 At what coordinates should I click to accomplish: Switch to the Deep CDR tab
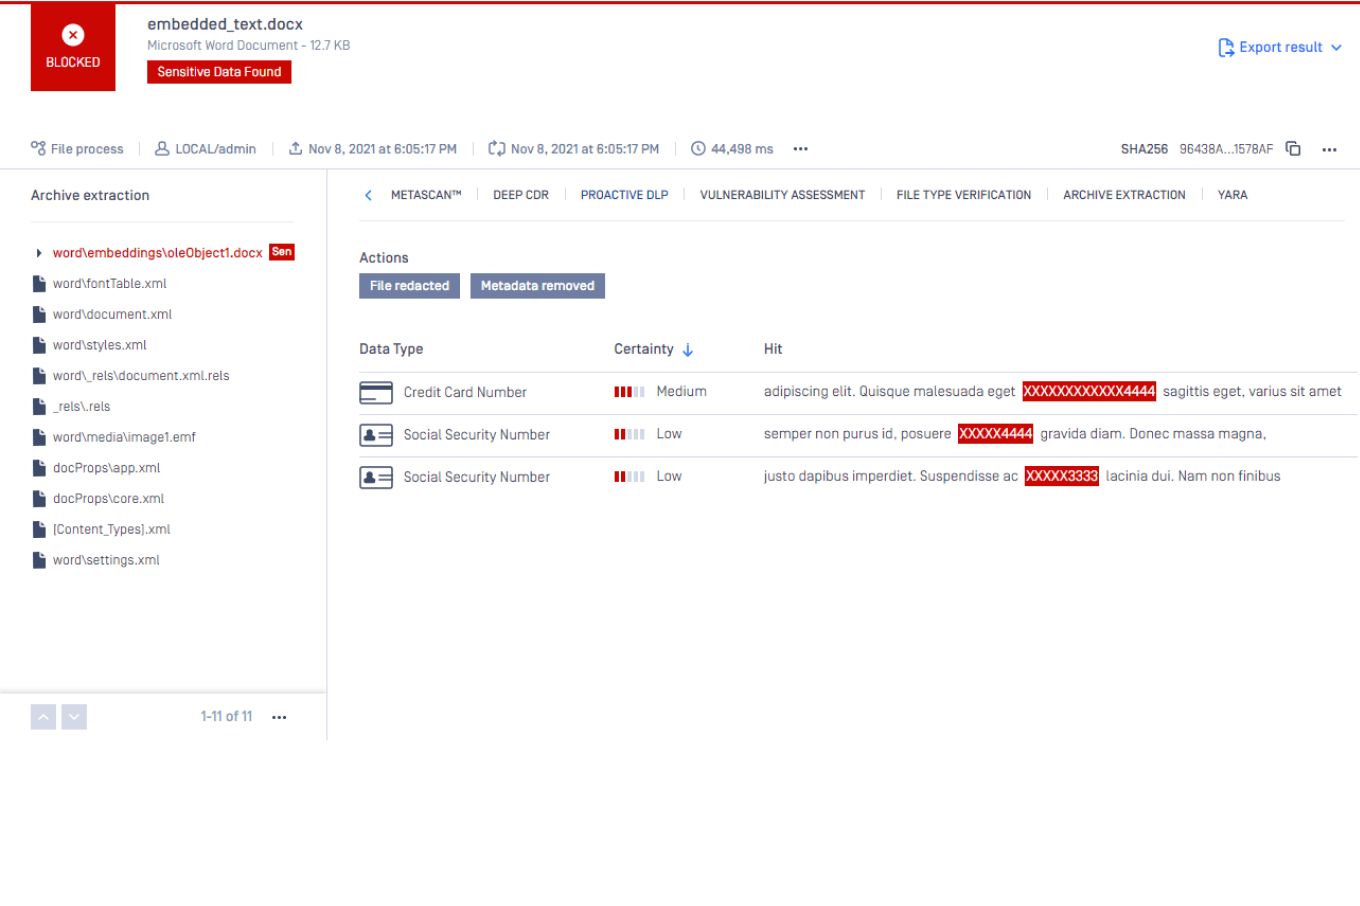[x=520, y=195]
